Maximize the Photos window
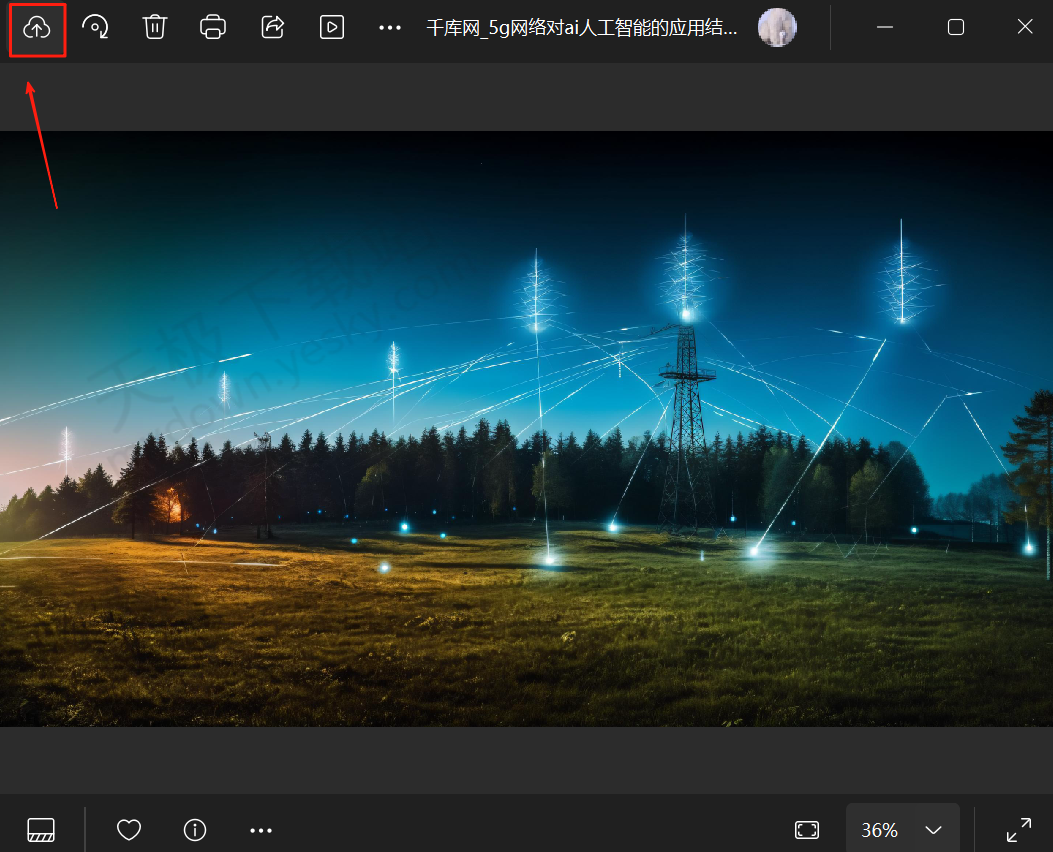Image resolution: width=1053 pixels, height=852 pixels. (956, 27)
